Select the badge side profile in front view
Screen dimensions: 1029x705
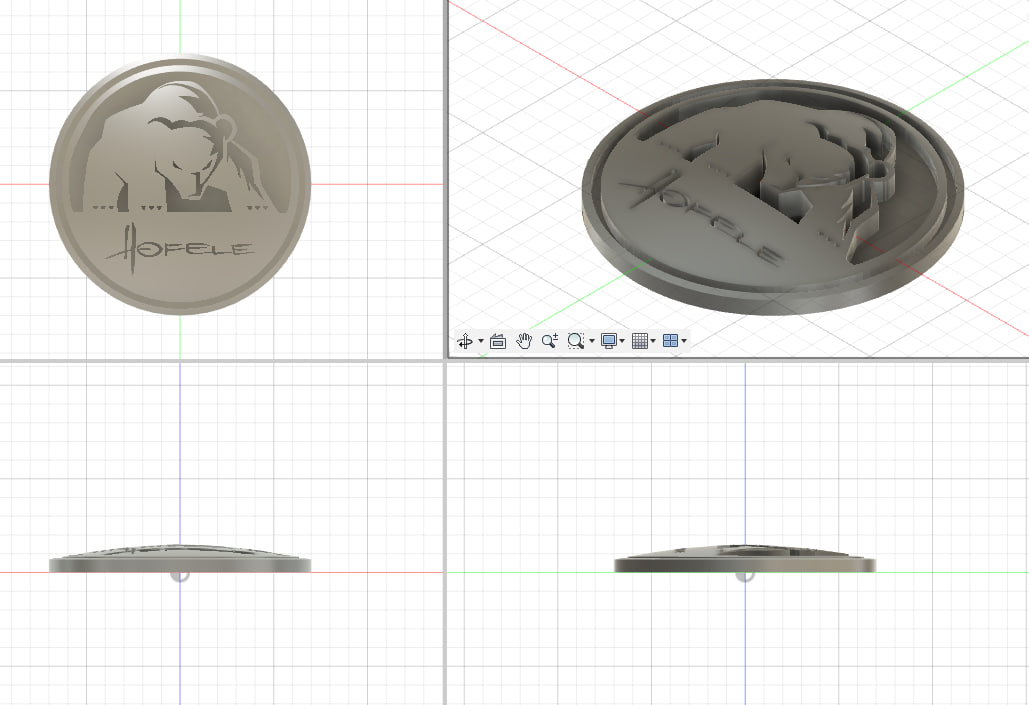click(x=180, y=558)
